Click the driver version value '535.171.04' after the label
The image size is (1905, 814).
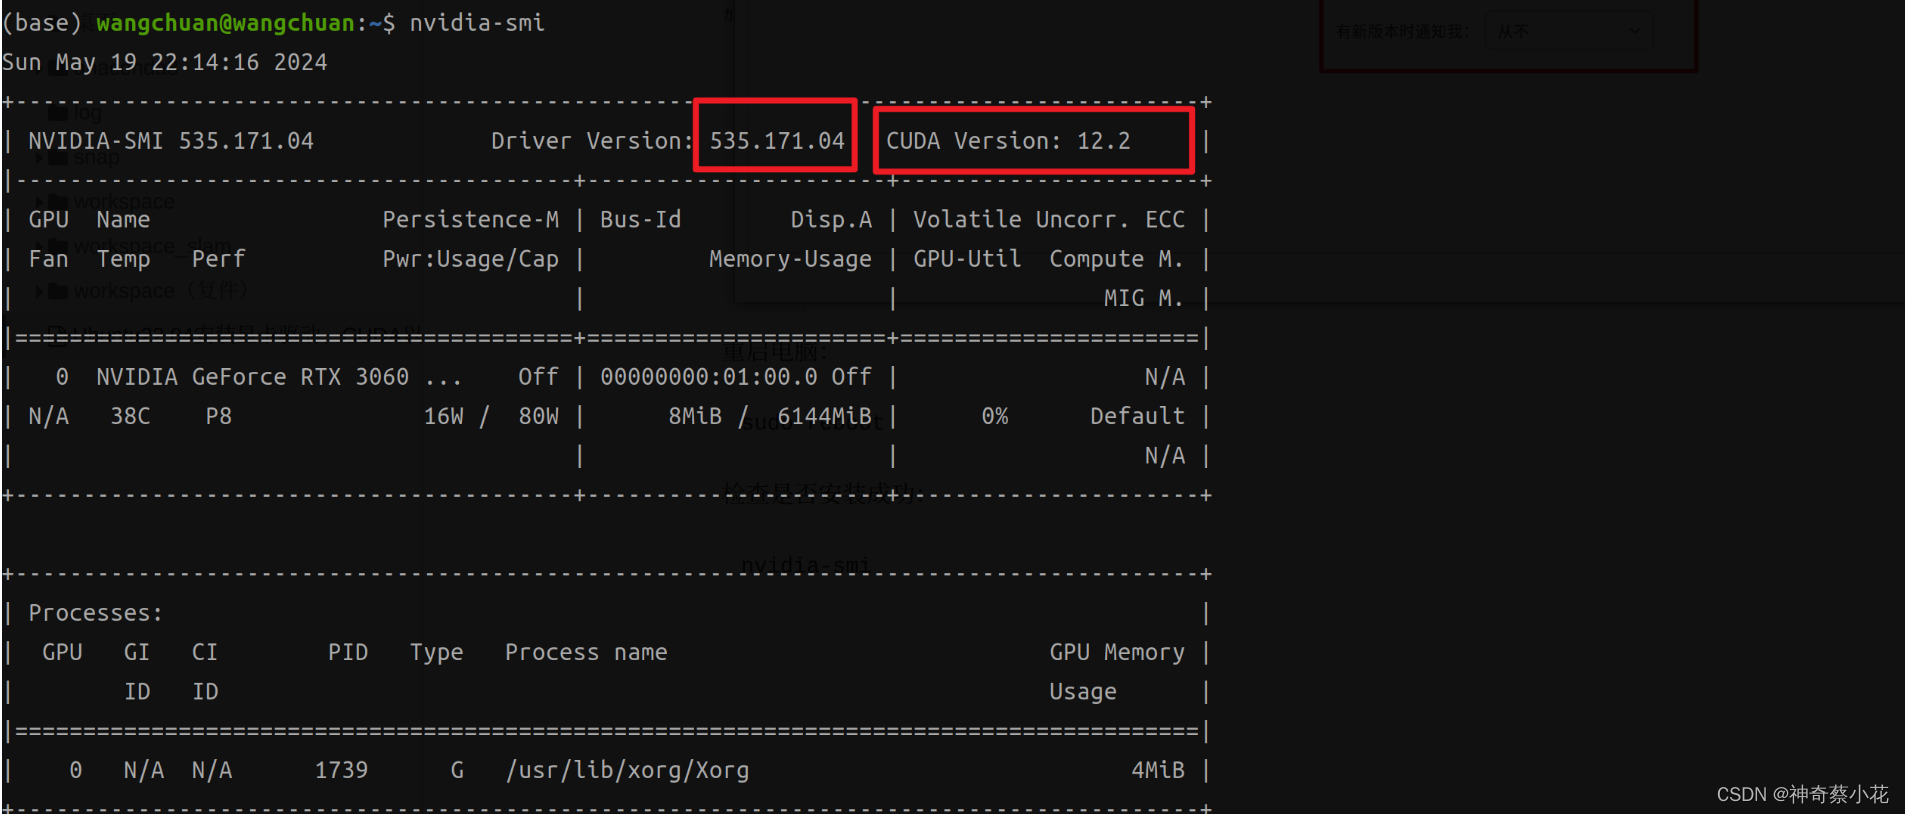(777, 141)
